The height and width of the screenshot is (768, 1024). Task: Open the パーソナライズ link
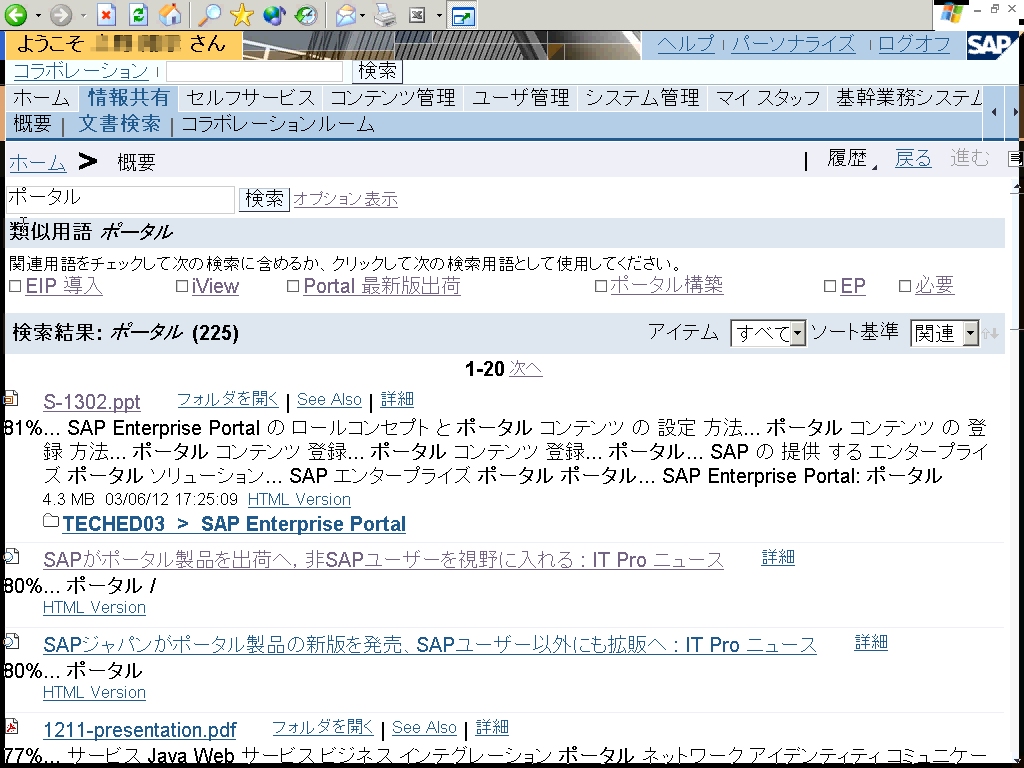coord(793,44)
